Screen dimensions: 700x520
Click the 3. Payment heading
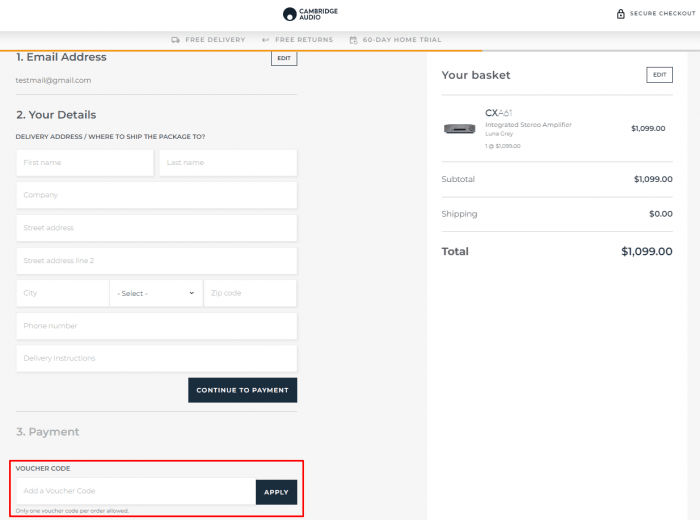tap(48, 432)
